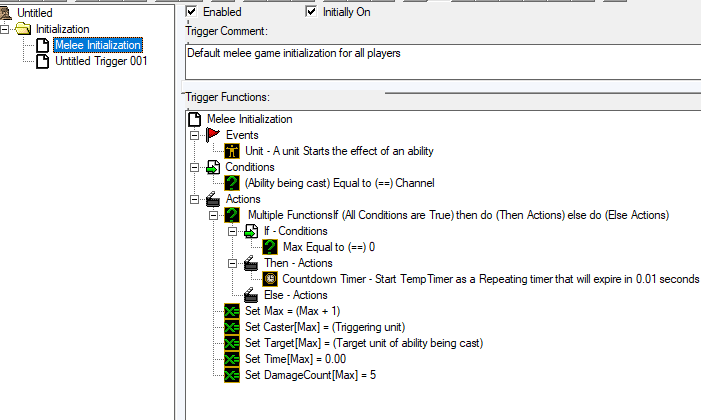
Task: Select the Initialization category label
Action: (x=63, y=29)
